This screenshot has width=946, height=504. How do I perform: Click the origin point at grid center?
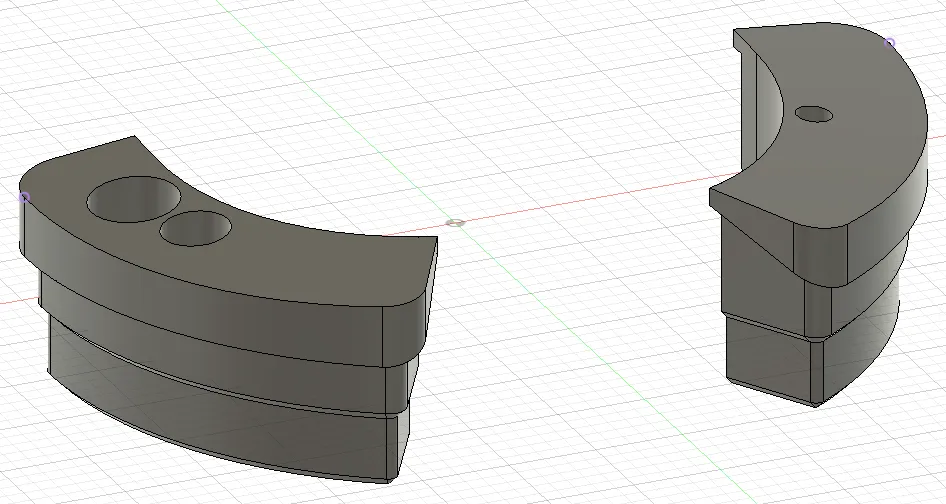[455, 222]
